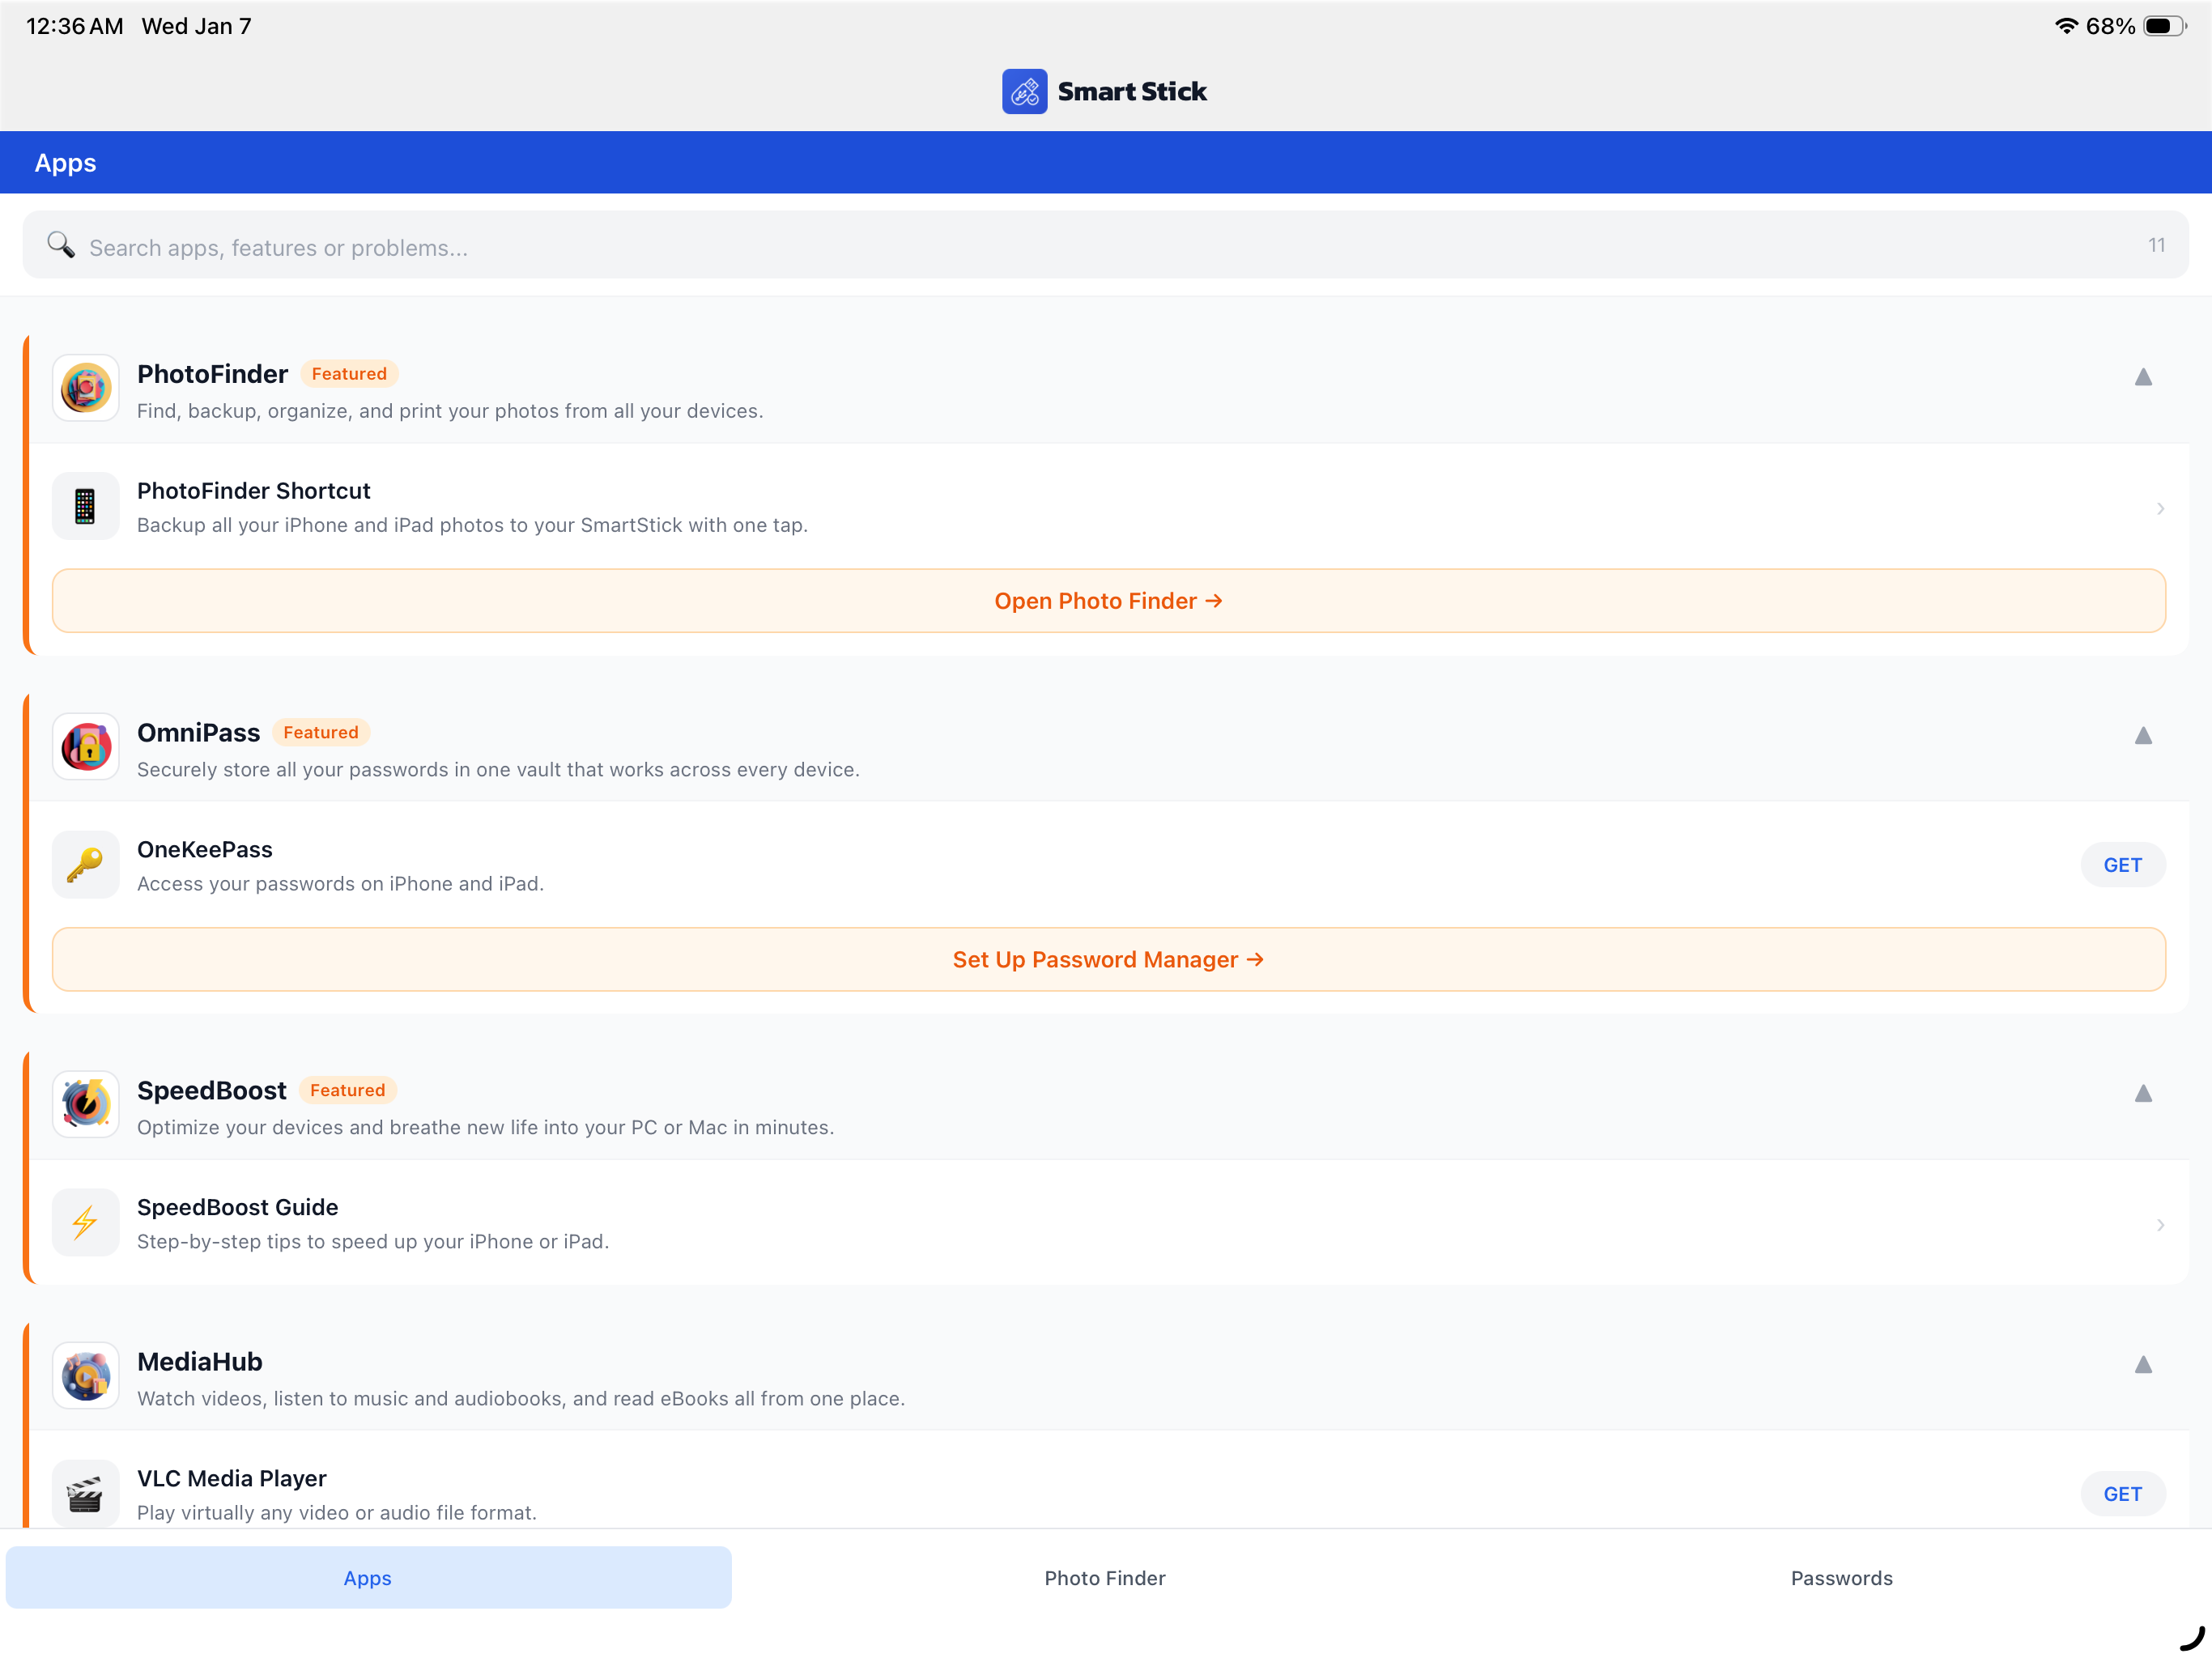Tap the OmniPass heading text
Viewport: 2212px width, 1658px height.
199,733
